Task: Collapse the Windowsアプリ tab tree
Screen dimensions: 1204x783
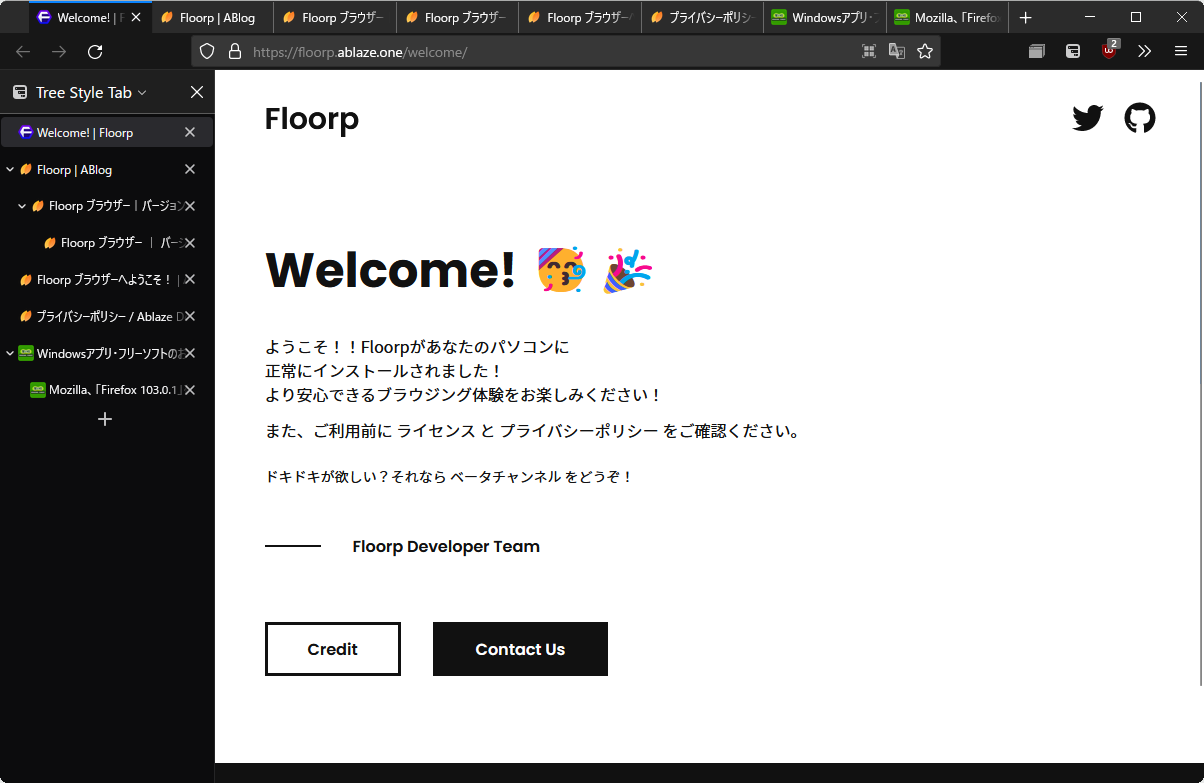Action: 8,353
